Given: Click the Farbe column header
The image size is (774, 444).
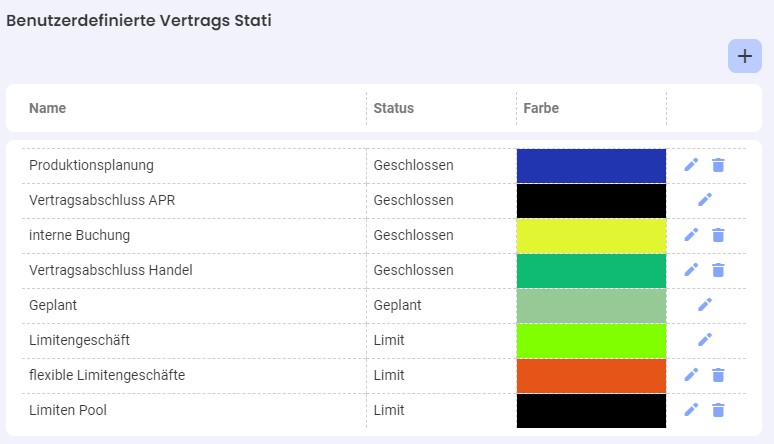Looking at the screenshot, I should pos(541,108).
